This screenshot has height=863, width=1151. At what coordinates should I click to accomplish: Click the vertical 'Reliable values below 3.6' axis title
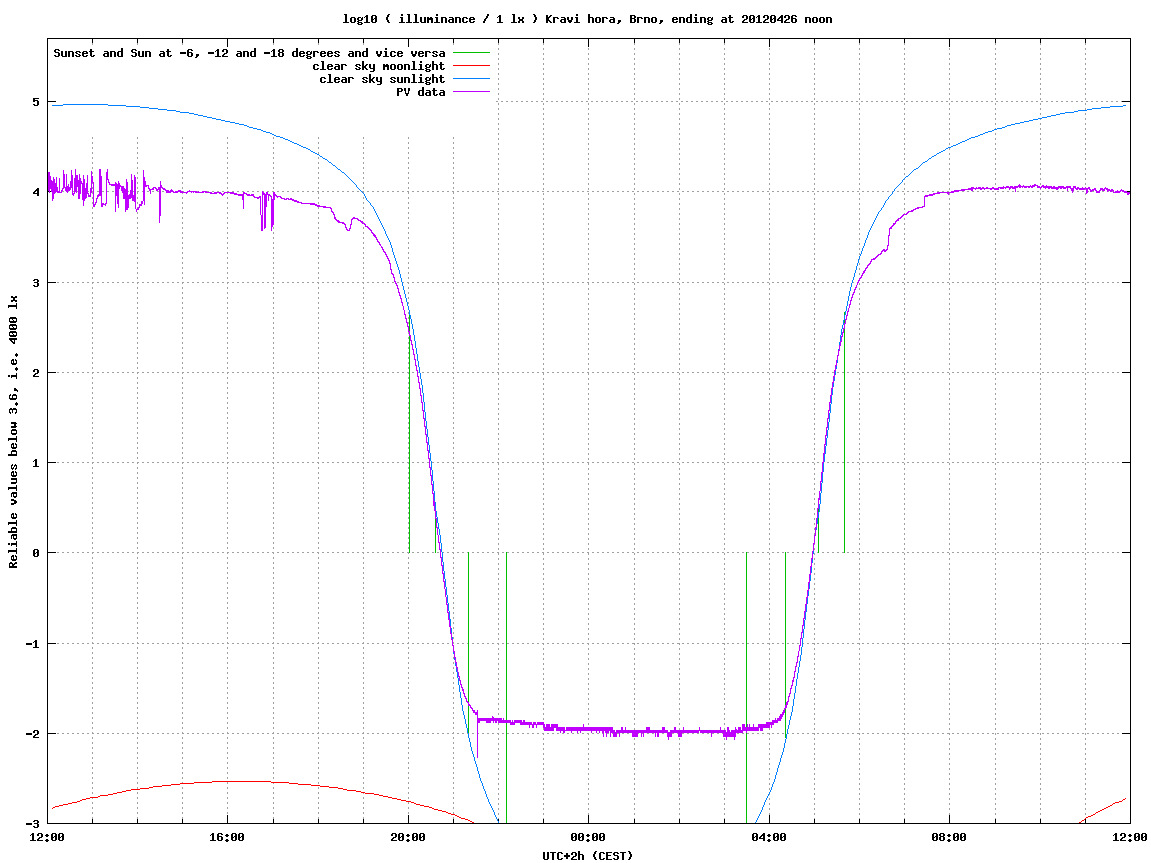pyautogui.click(x=13, y=432)
